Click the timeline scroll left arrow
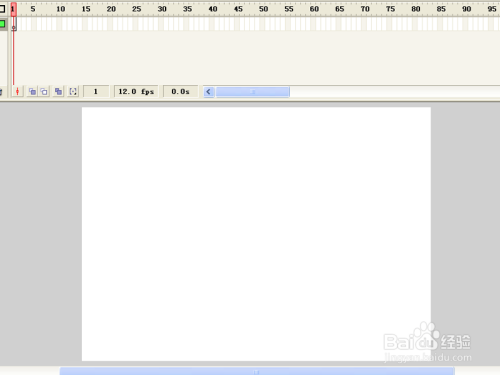 pyautogui.click(x=209, y=91)
